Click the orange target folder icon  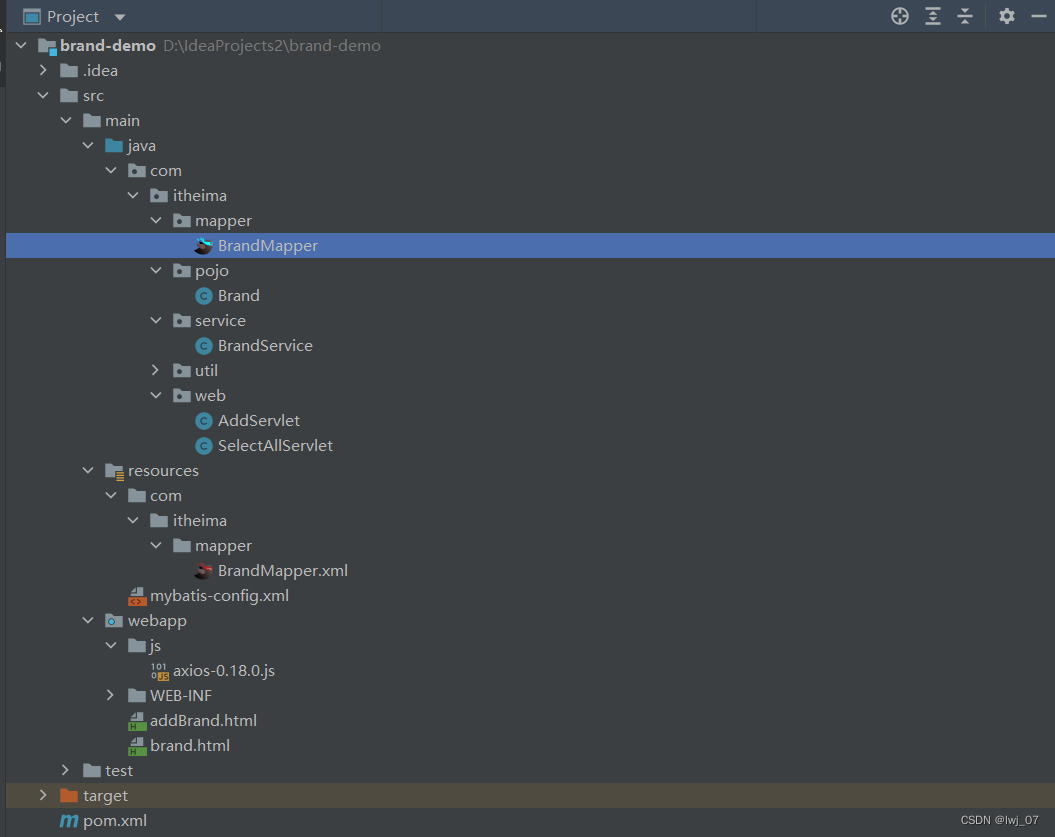(x=69, y=795)
